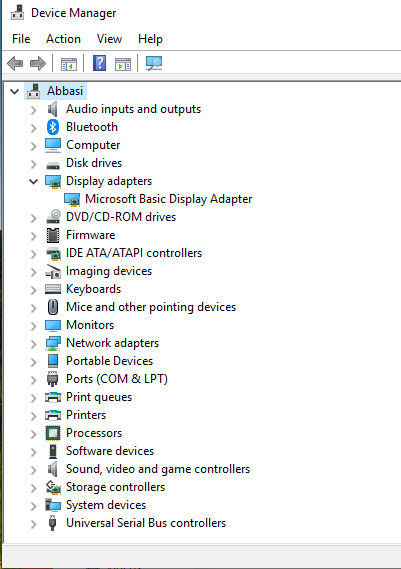401x569 pixels.
Task: Click the Processors chip icon
Action: tap(53, 433)
